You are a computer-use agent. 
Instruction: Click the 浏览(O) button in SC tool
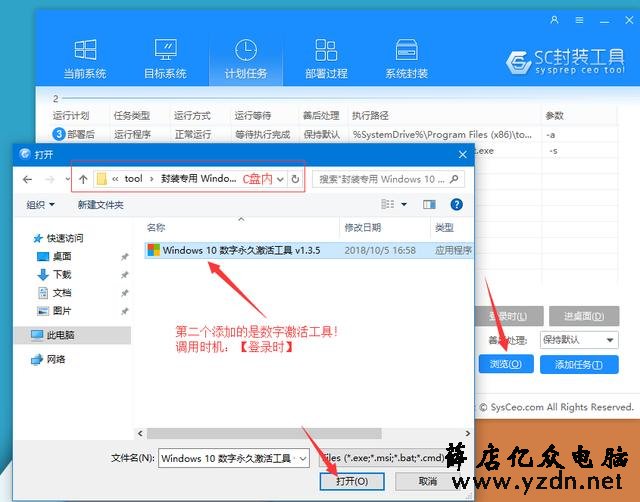(506, 364)
